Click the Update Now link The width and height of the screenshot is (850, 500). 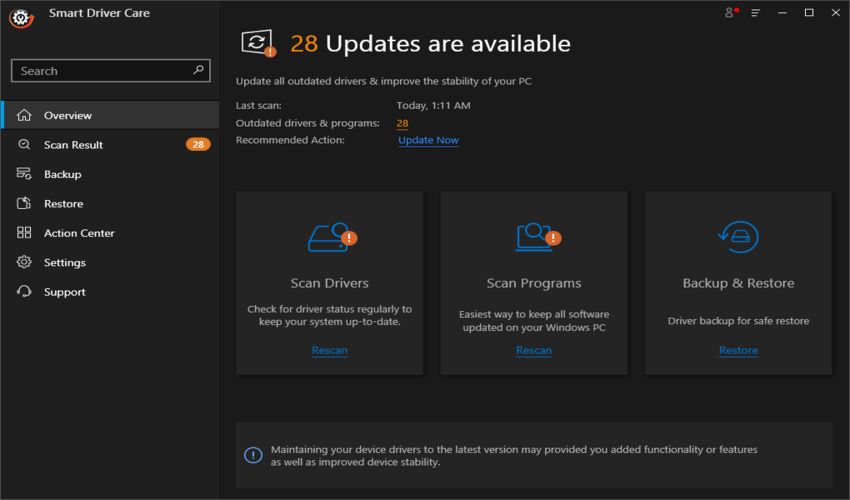pyautogui.click(x=428, y=140)
